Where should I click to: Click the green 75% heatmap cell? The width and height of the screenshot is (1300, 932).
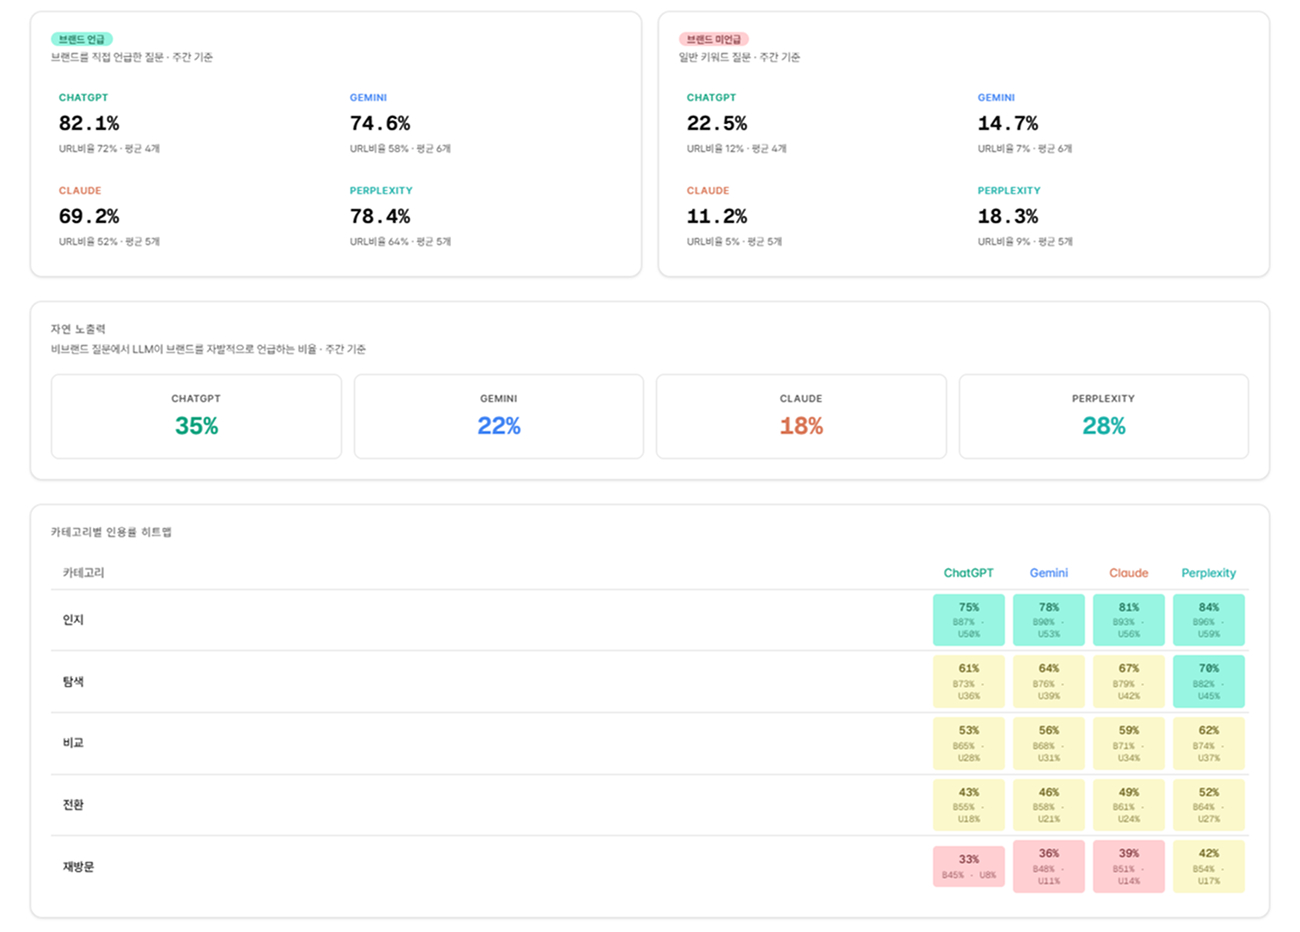click(969, 620)
